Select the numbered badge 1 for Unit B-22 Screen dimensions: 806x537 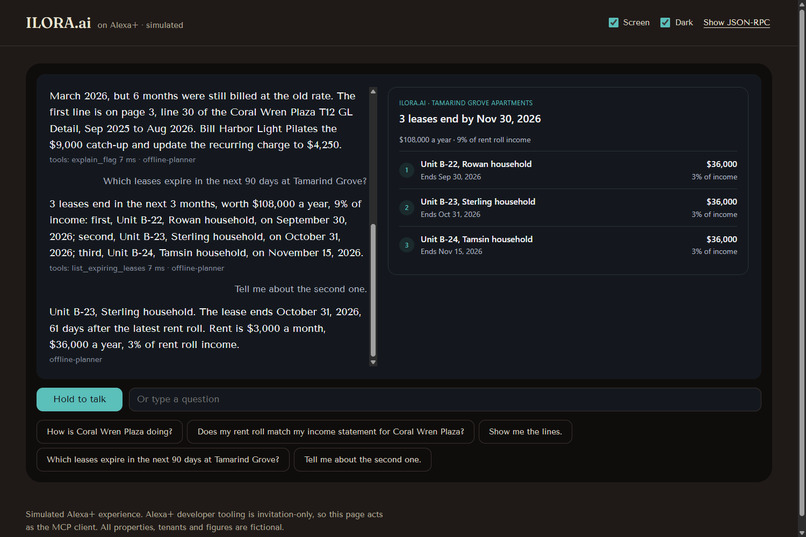point(407,170)
